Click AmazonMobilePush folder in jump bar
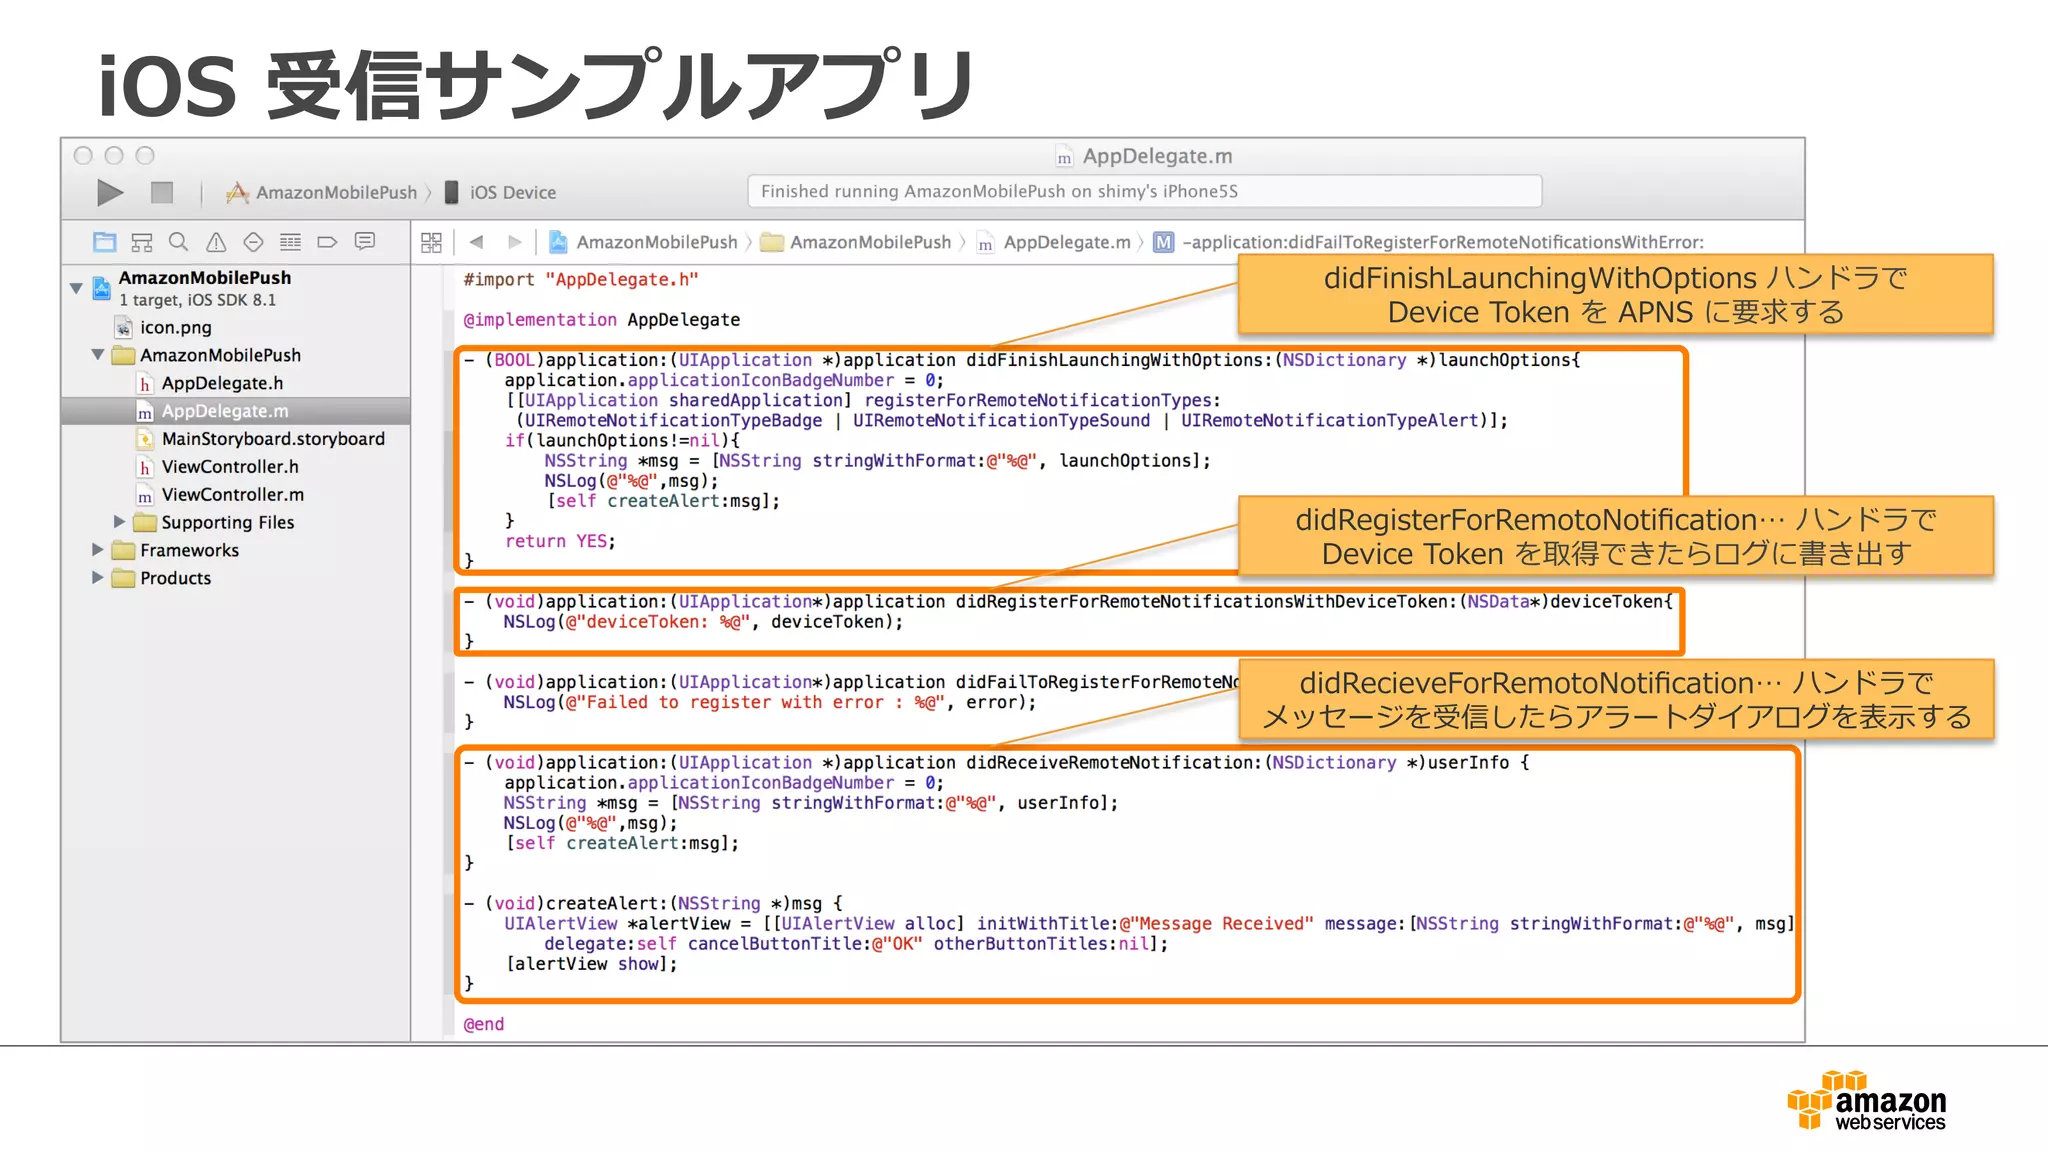2048x1152 pixels. [x=856, y=242]
